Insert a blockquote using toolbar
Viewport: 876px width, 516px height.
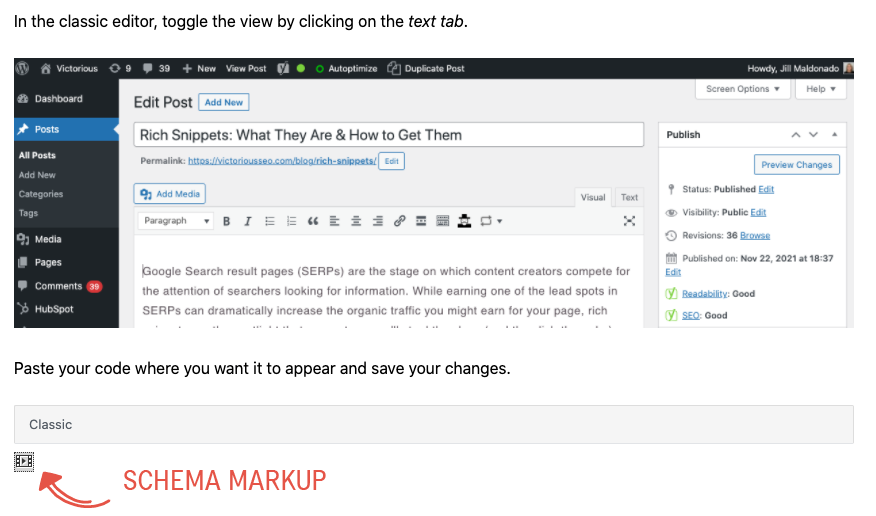pyautogui.click(x=313, y=221)
